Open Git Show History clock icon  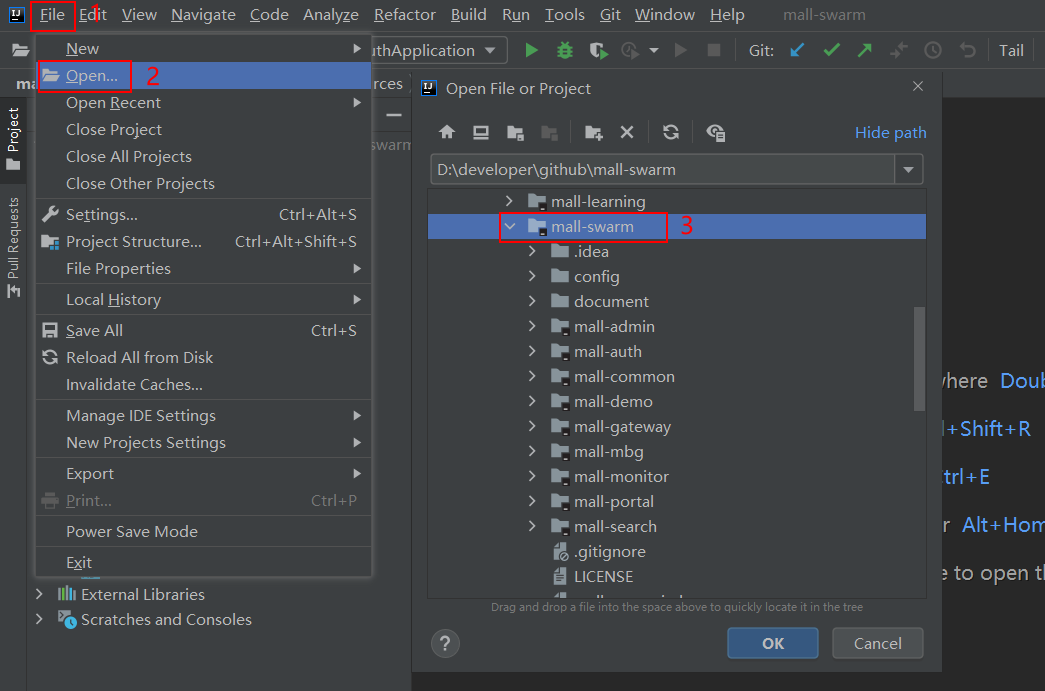point(933,51)
